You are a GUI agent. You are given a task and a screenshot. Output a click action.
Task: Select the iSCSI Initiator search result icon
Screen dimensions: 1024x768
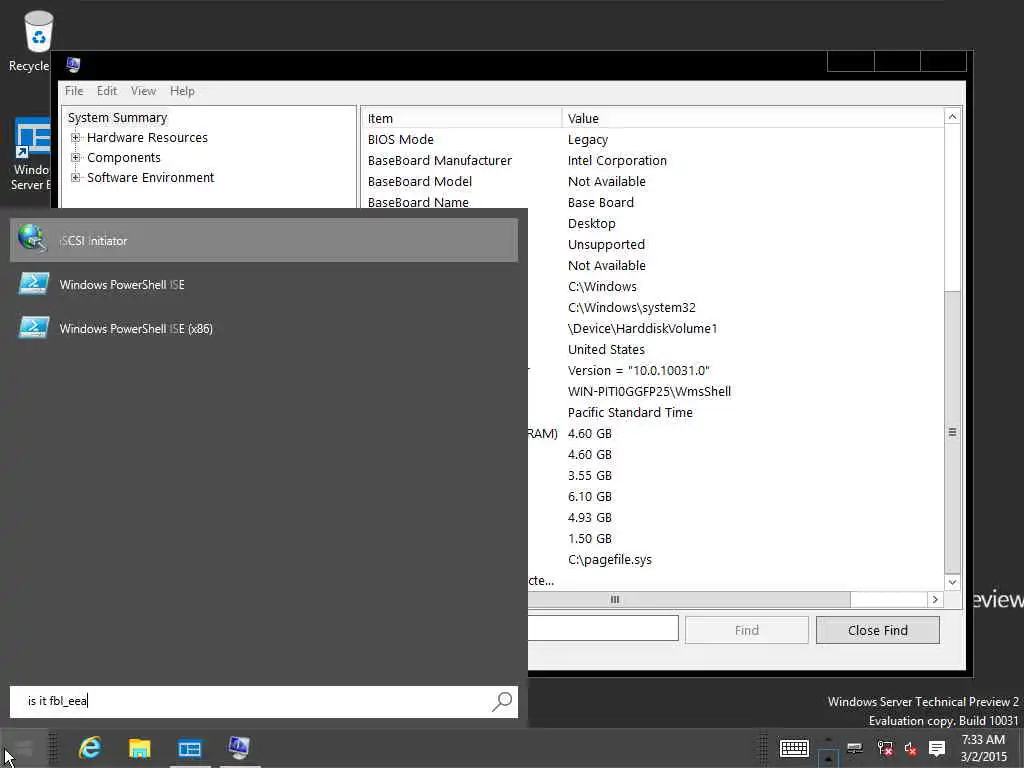(32, 238)
